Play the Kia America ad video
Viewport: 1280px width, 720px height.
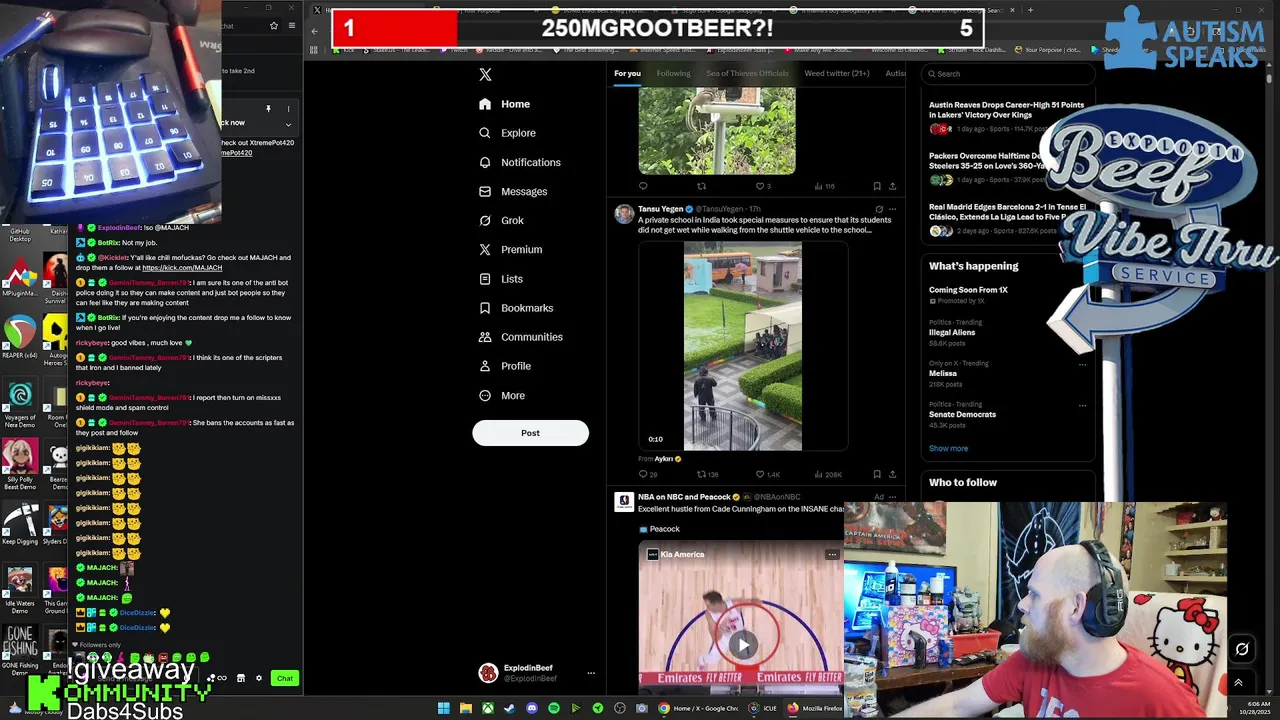(743, 645)
